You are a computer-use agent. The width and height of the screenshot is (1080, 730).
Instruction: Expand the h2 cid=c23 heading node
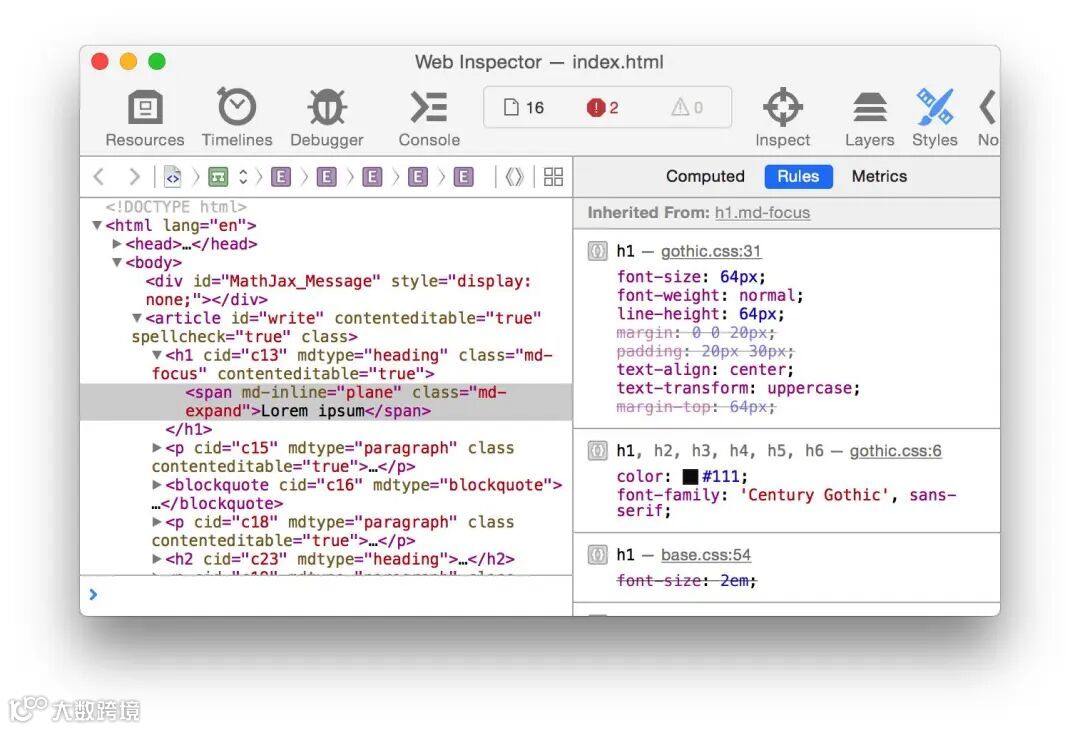[x=157, y=559]
